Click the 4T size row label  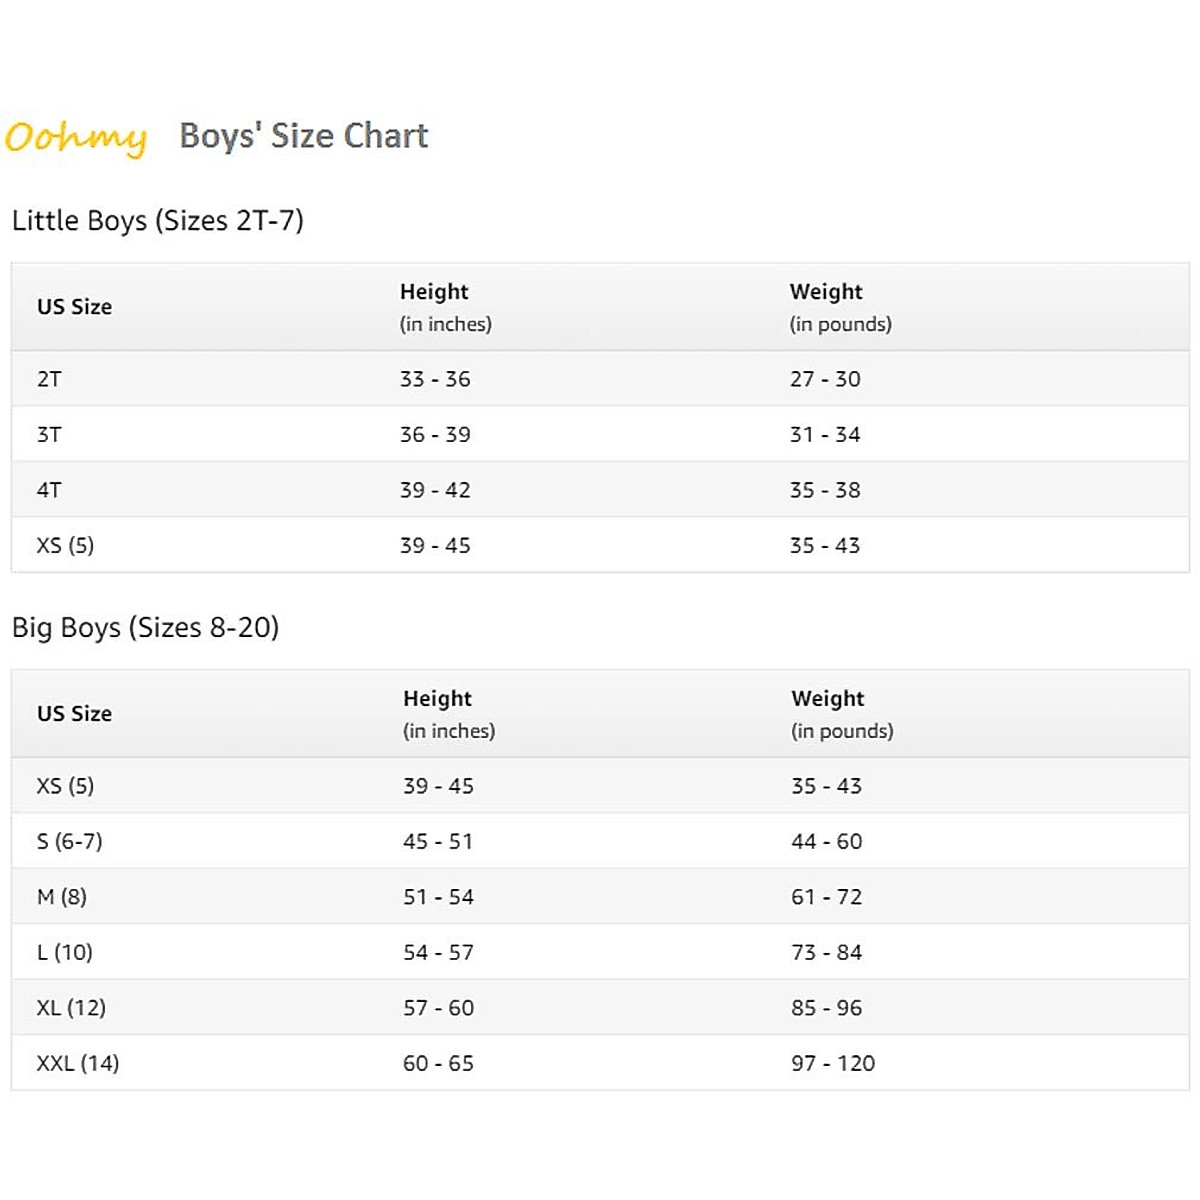pyautogui.click(x=49, y=490)
